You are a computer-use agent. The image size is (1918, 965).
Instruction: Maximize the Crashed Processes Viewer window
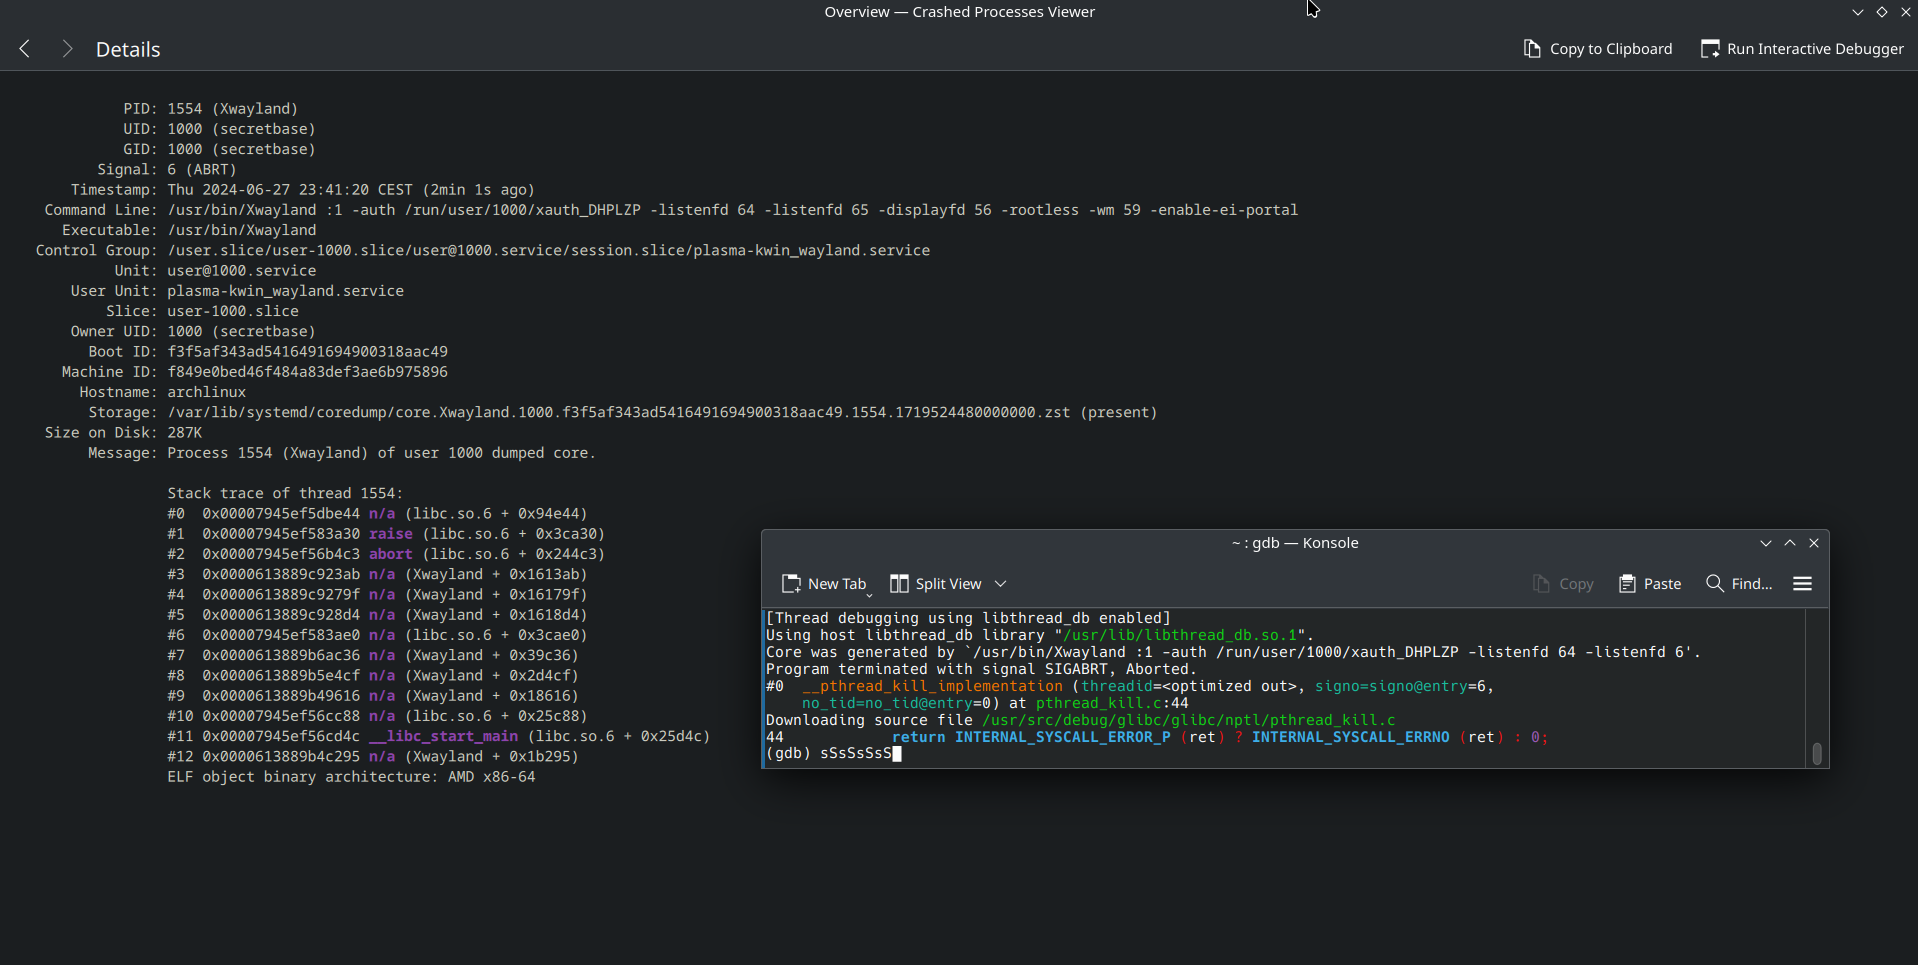pos(1882,12)
